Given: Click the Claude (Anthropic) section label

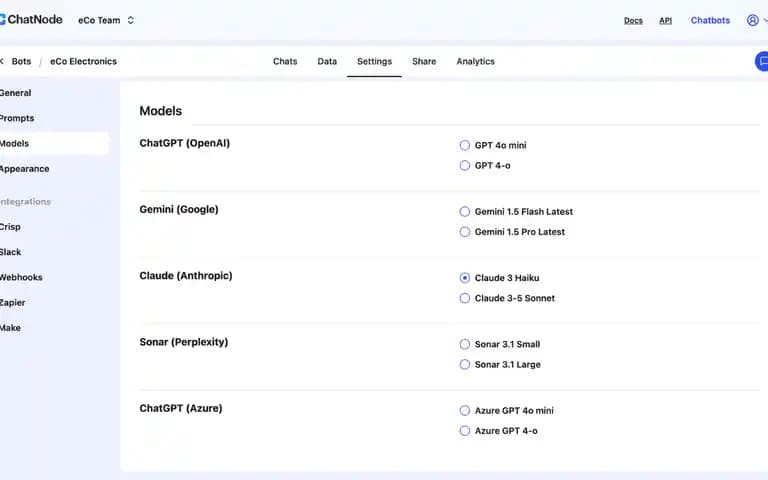Looking at the screenshot, I should click(x=186, y=276).
